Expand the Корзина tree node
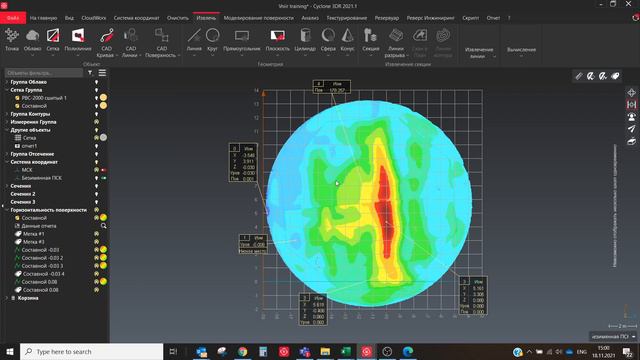This screenshot has height=360, width=640. tap(7, 298)
